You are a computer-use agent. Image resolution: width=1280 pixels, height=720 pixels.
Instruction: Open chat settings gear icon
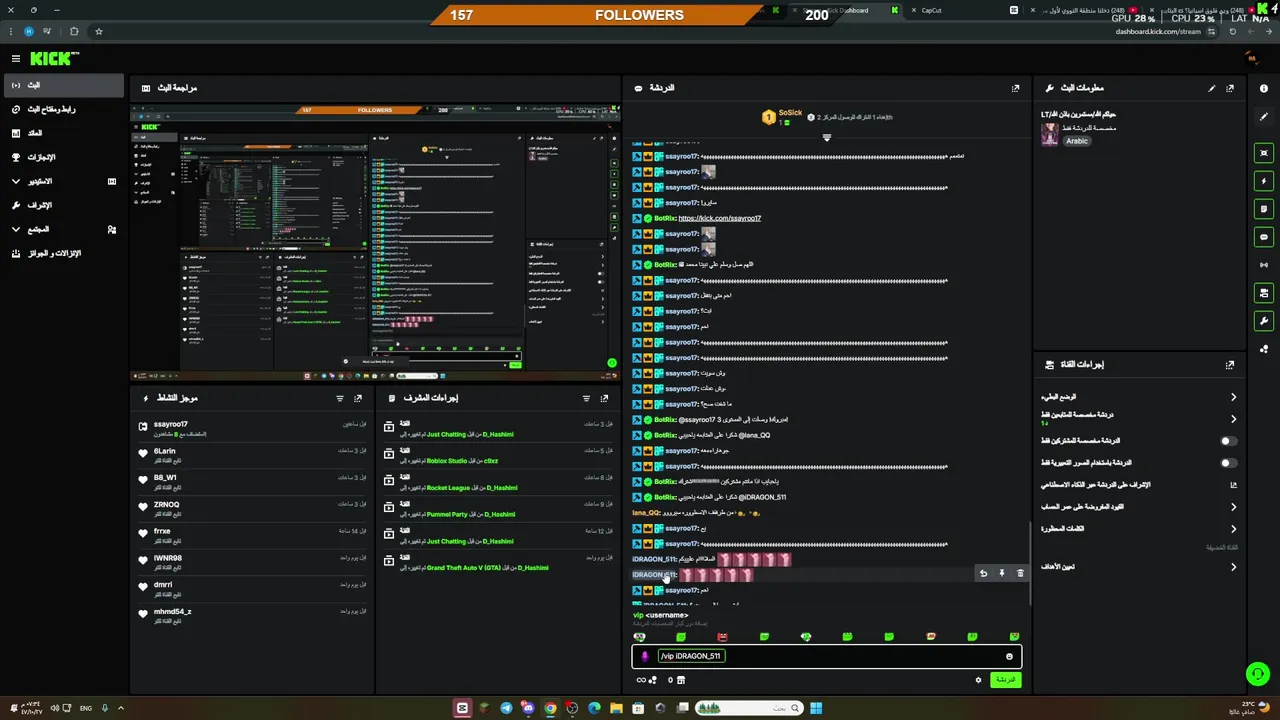pos(978,680)
